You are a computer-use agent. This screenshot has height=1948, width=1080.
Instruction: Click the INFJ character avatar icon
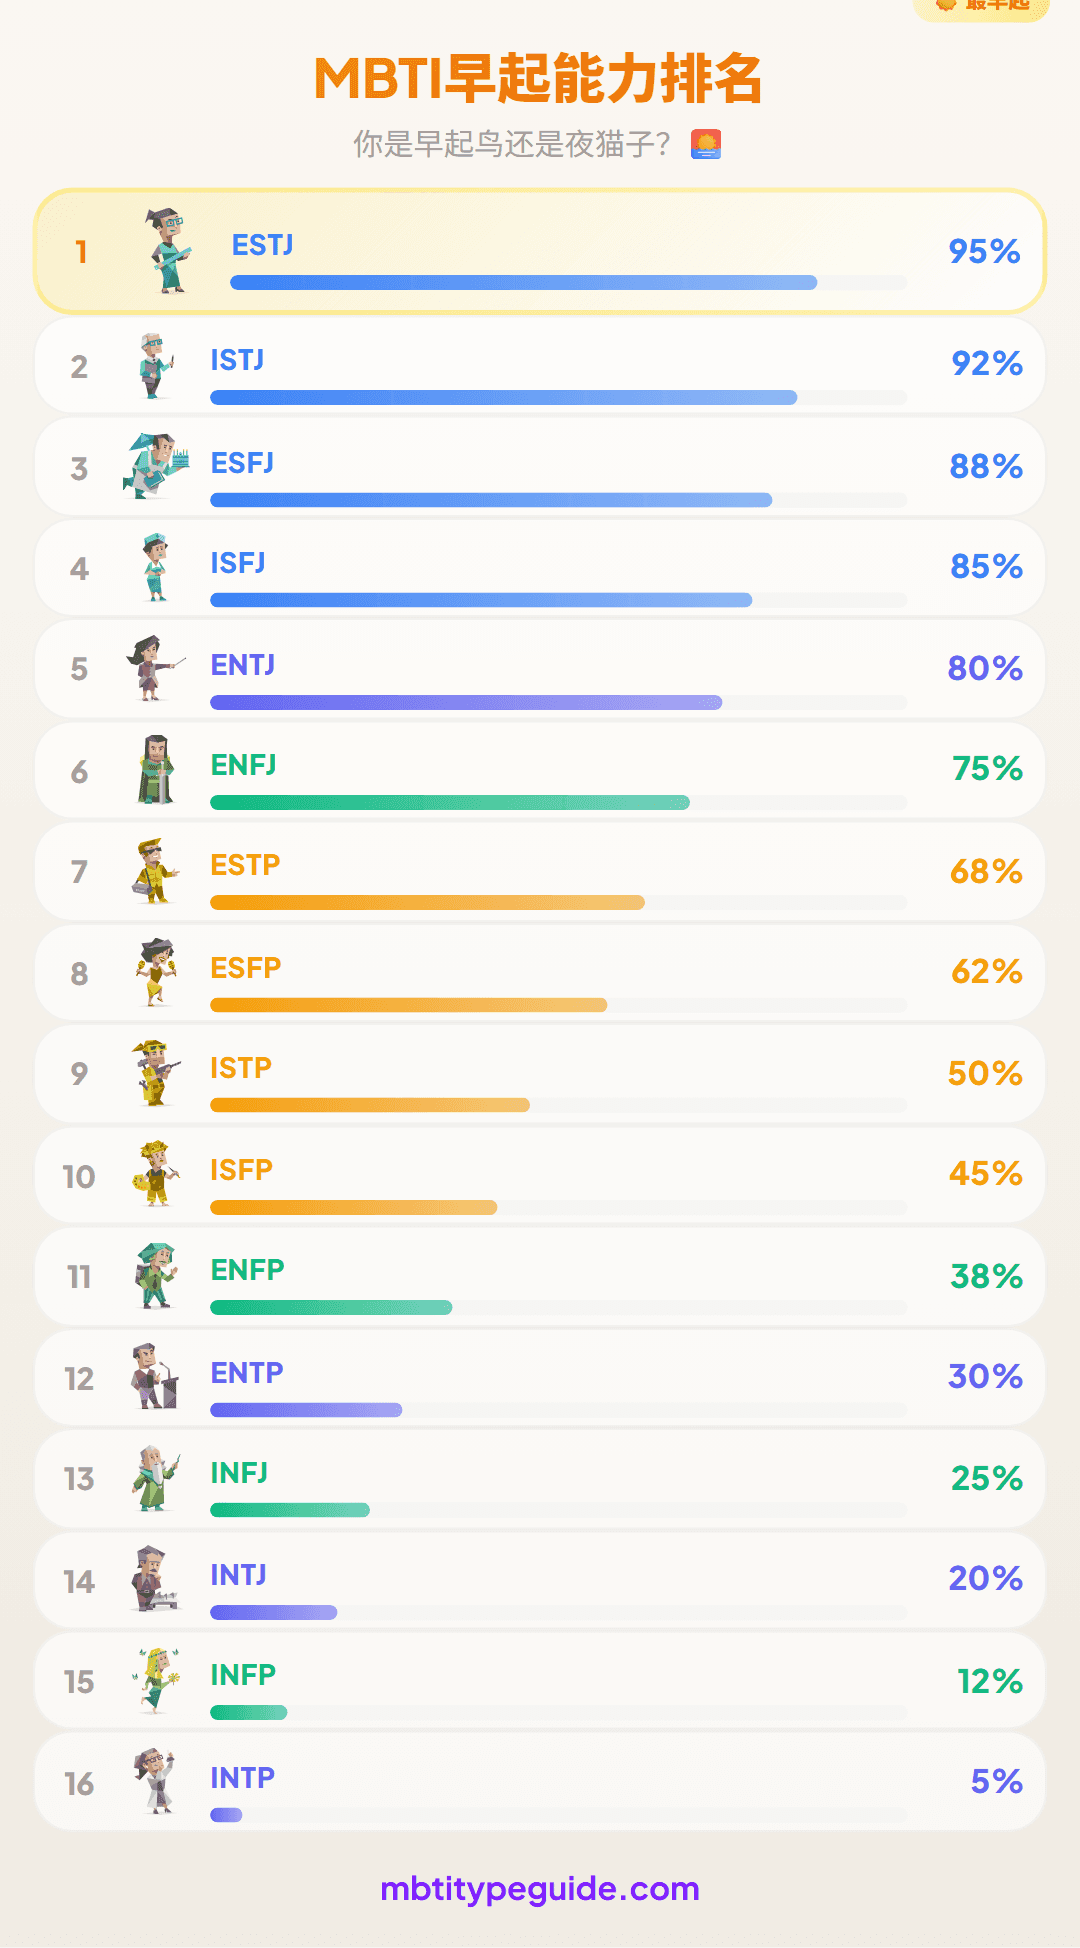155,1478
